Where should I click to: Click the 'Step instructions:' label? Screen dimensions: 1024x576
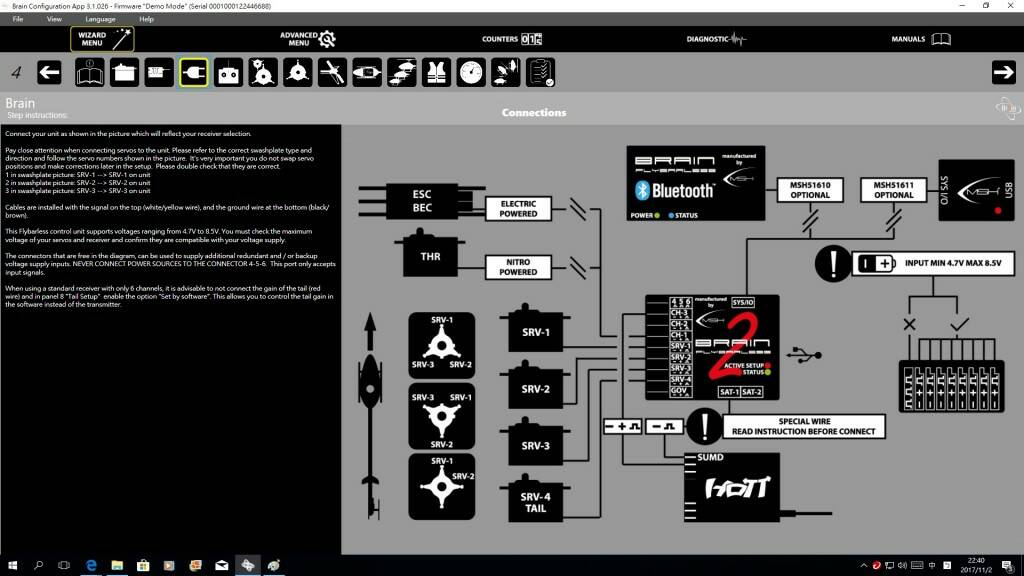pos(37,116)
